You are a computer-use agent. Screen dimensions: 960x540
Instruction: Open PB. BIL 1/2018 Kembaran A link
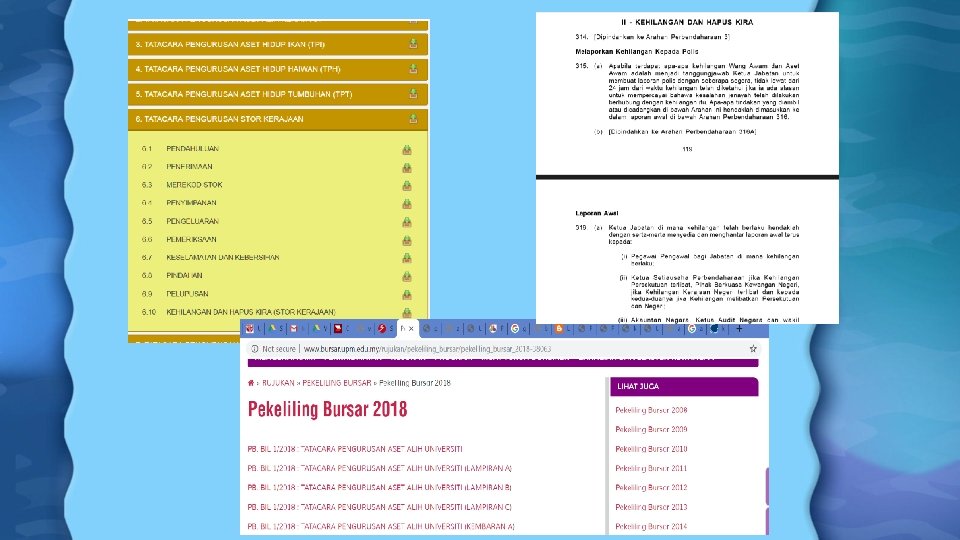pyautogui.click(x=381, y=527)
